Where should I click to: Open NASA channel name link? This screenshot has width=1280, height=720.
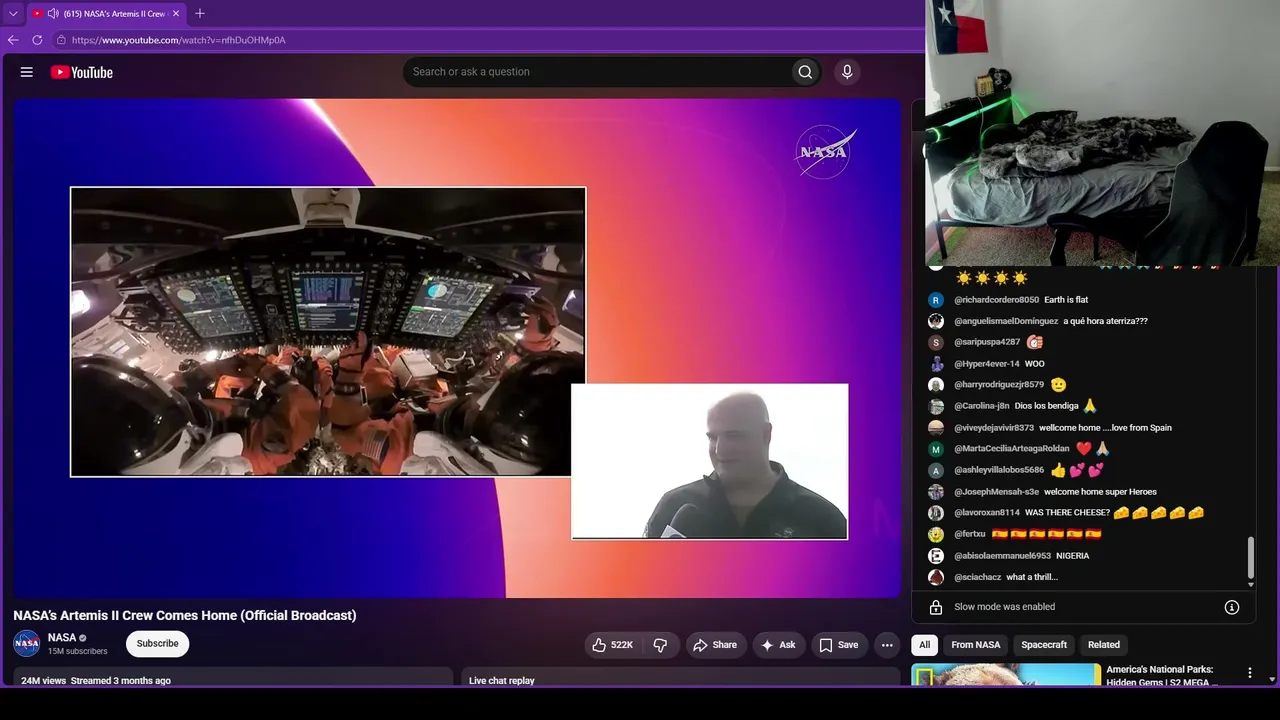point(62,638)
